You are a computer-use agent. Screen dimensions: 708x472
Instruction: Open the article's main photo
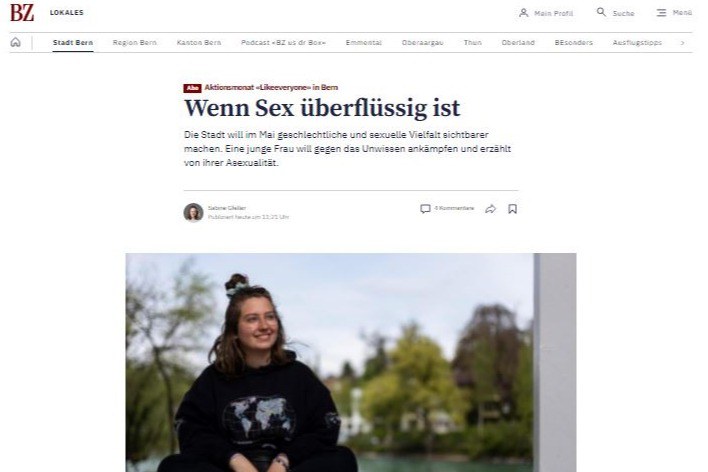(351, 362)
